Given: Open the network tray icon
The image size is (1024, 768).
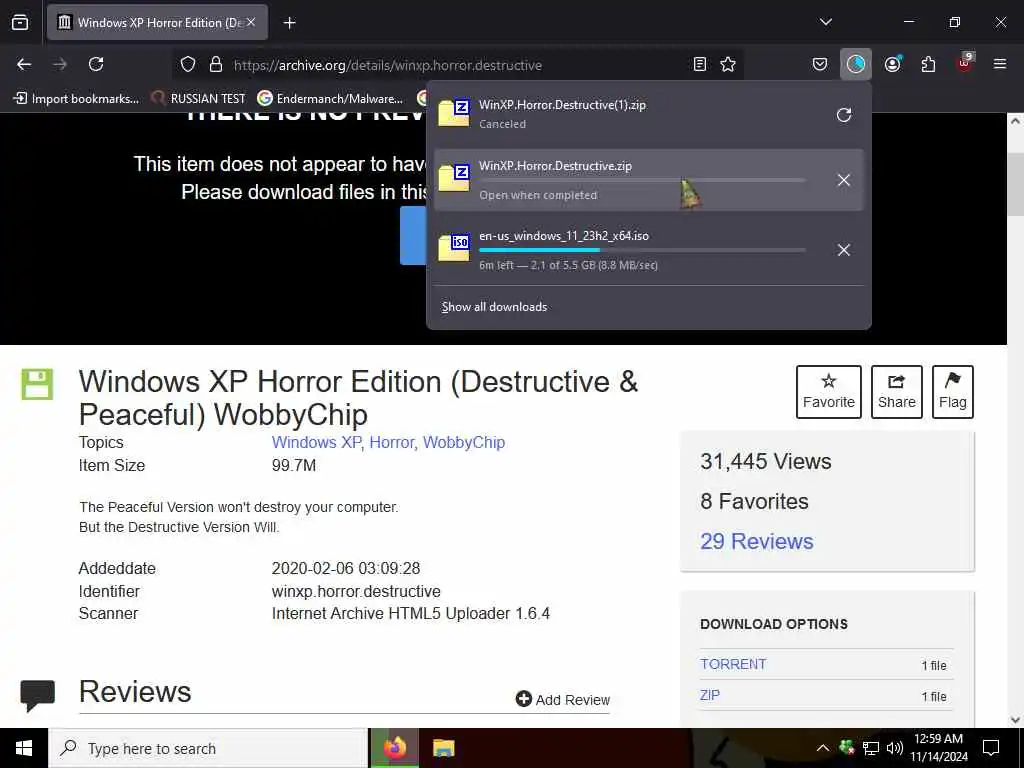Looking at the screenshot, I should point(871,748).
